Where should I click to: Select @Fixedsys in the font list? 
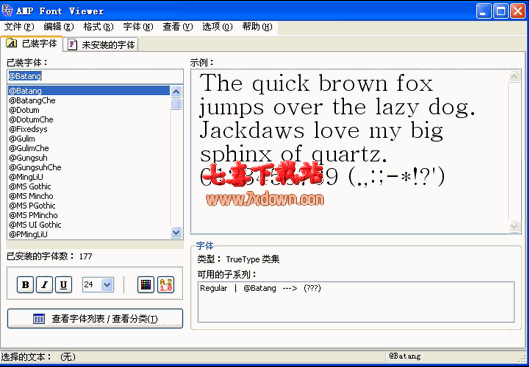89,129
